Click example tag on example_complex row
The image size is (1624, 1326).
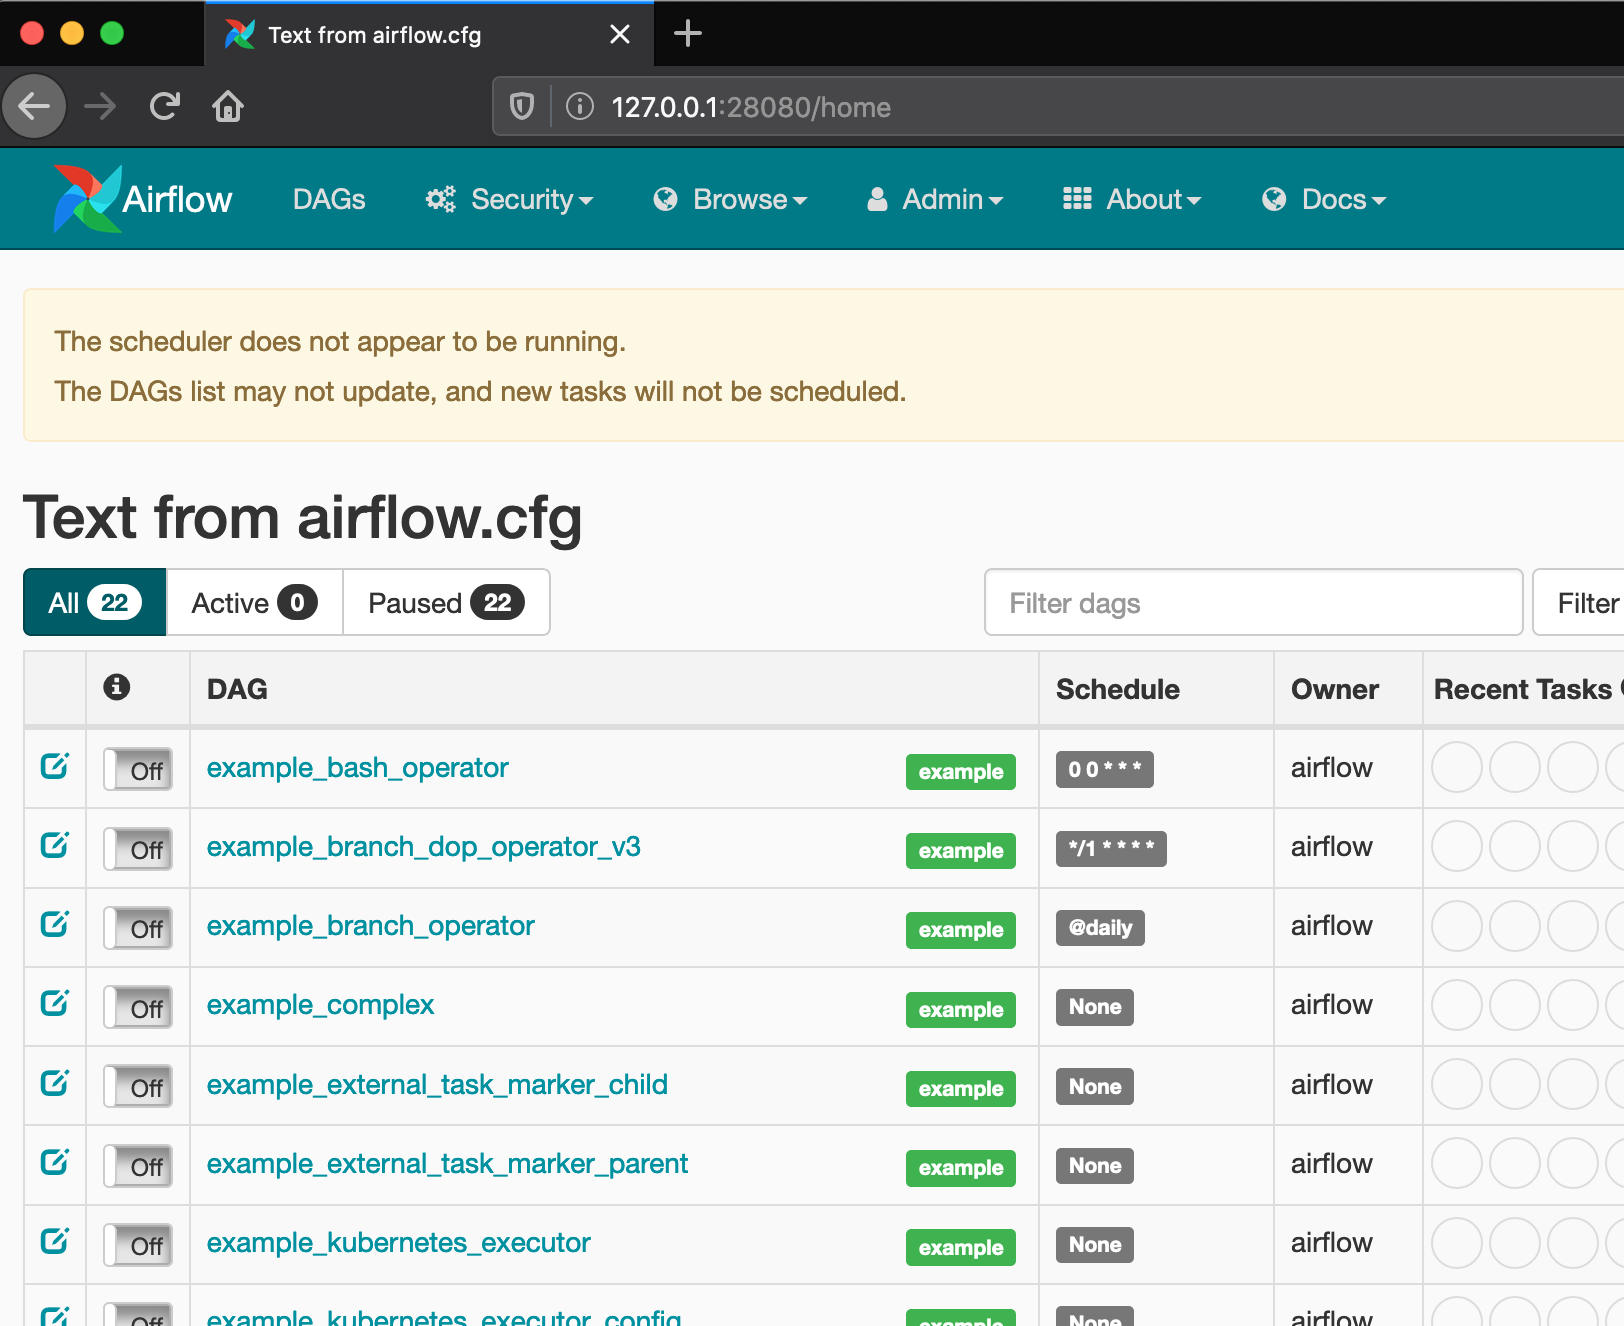point(960,1009)
